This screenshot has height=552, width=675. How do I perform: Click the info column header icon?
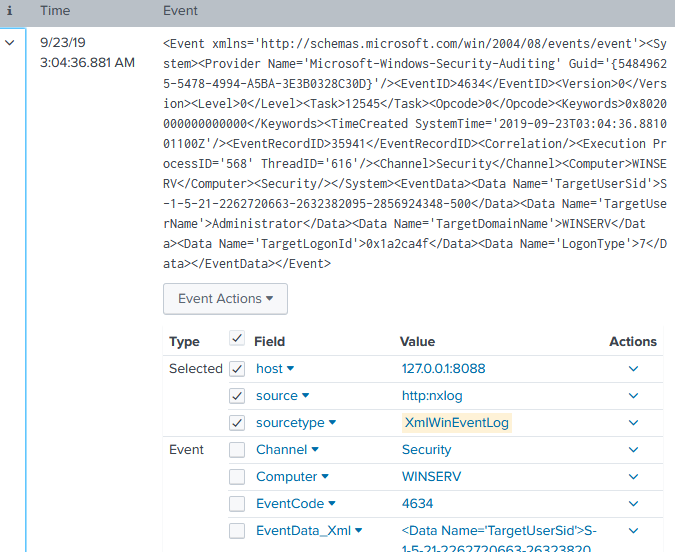pyautogui.click(x=9, y=10)
